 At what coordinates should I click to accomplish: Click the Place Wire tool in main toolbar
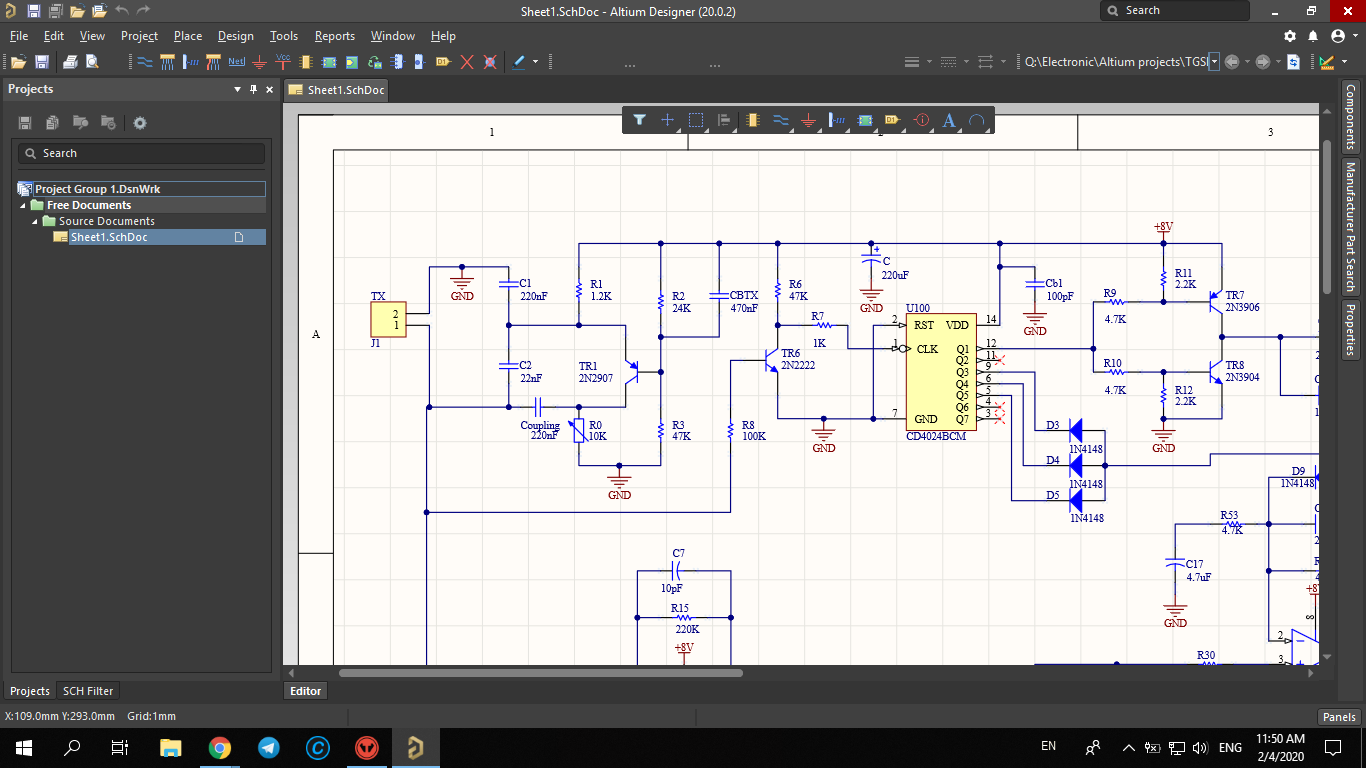(144, 62)
